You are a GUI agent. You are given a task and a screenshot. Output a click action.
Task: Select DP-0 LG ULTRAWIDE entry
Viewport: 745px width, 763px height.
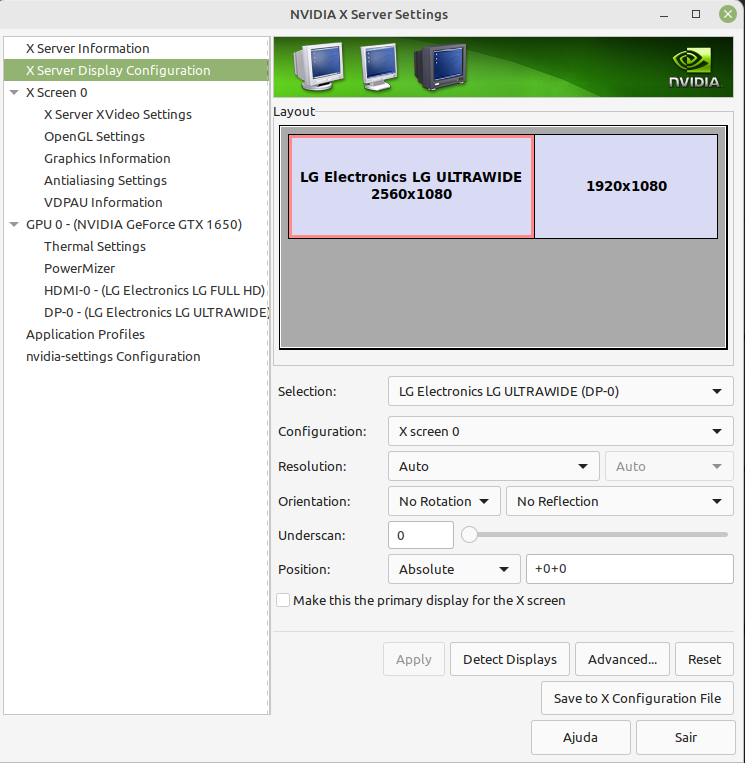click(156, 312)
